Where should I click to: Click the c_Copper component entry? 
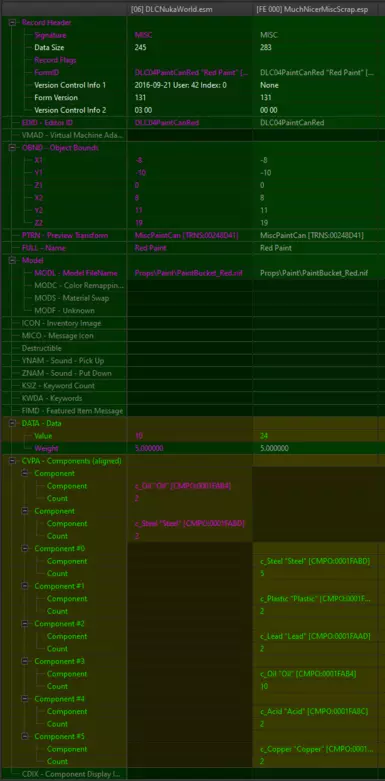(x=316, y=749)
